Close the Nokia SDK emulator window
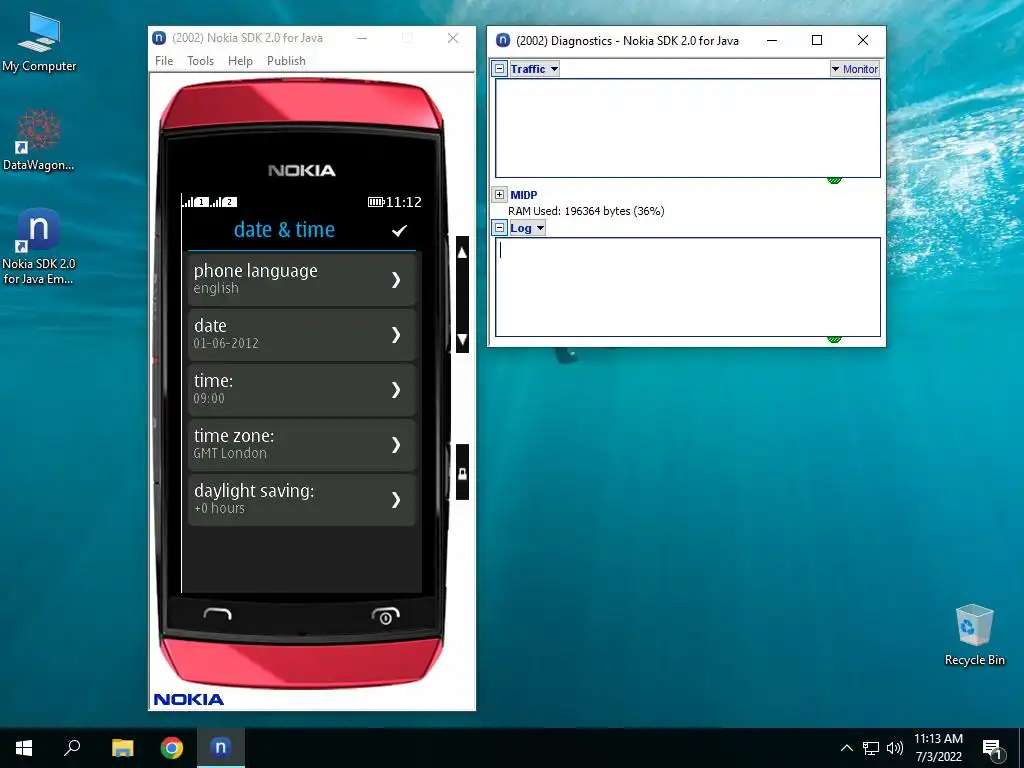The height and width of the screenshot is (768, 1024). coord(453,38)
